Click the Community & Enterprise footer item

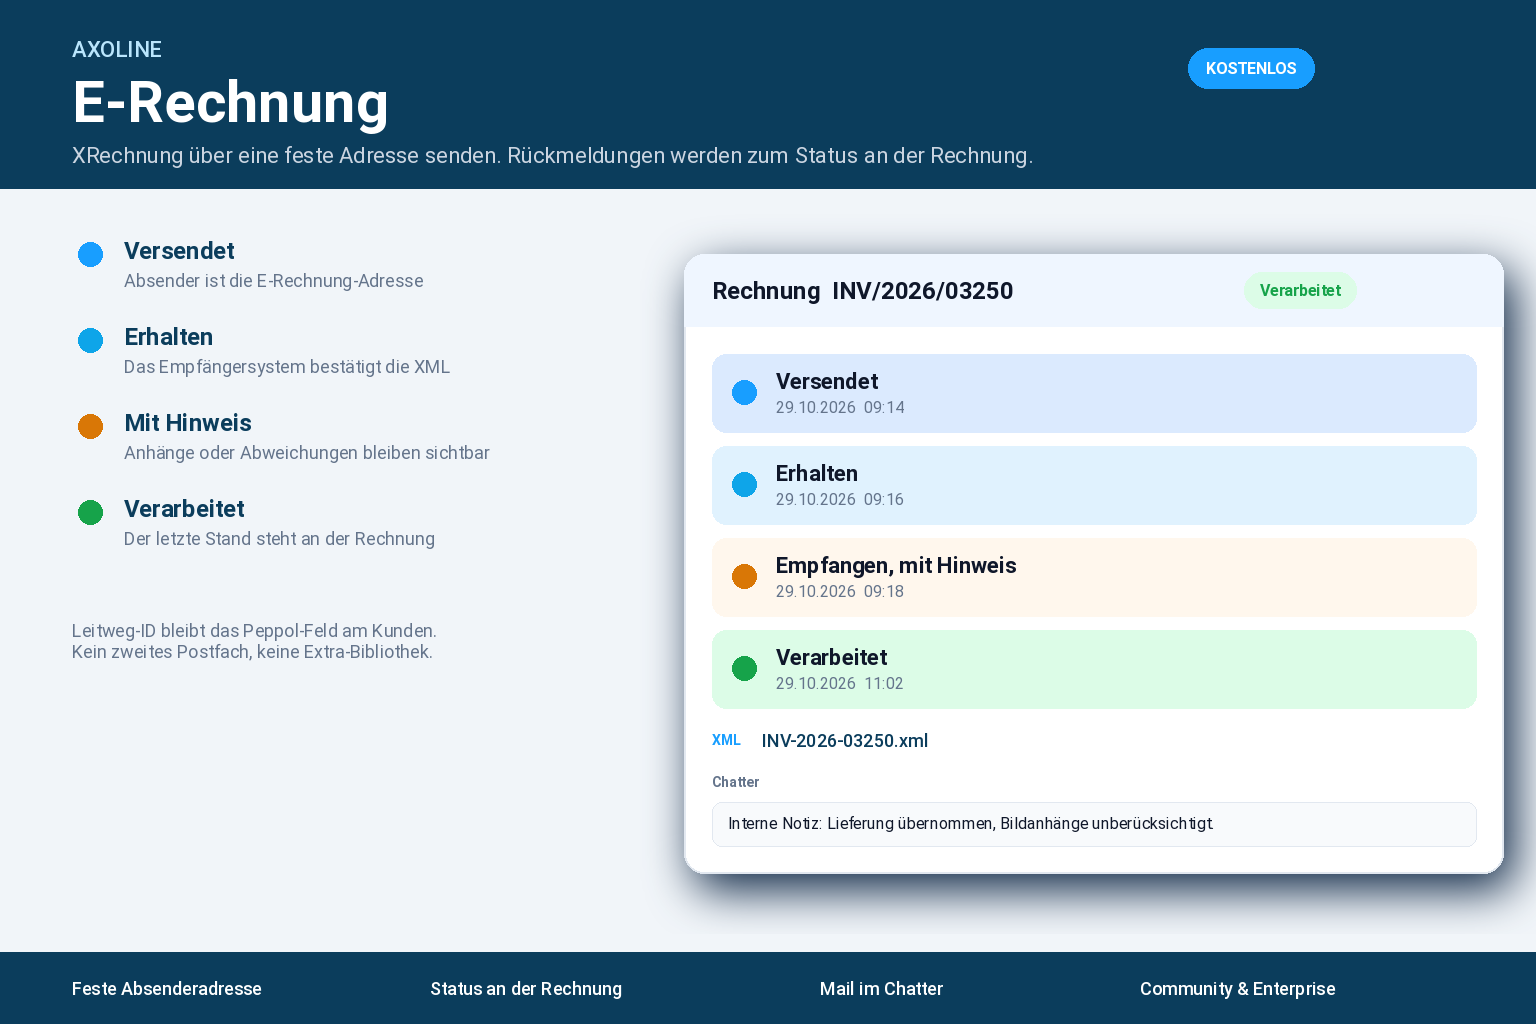click(1238, 989)
